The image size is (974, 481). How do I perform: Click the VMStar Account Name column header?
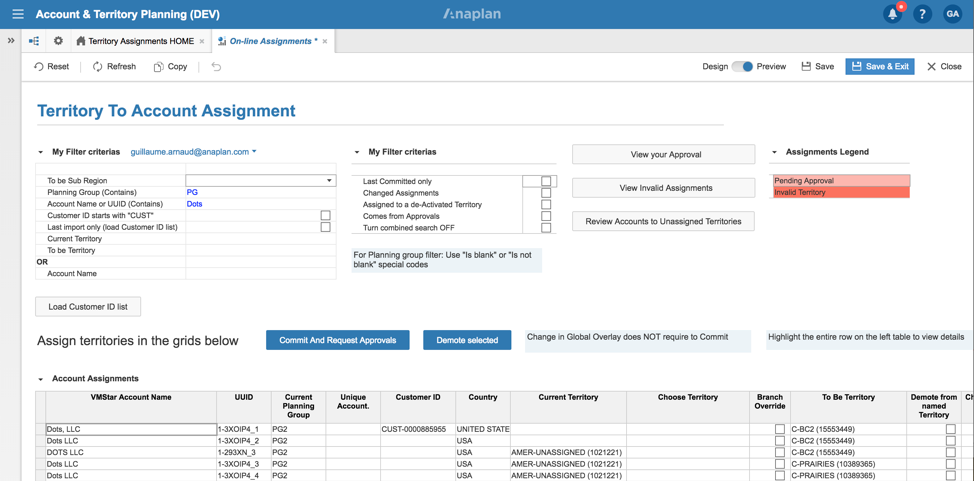(130, 406)
